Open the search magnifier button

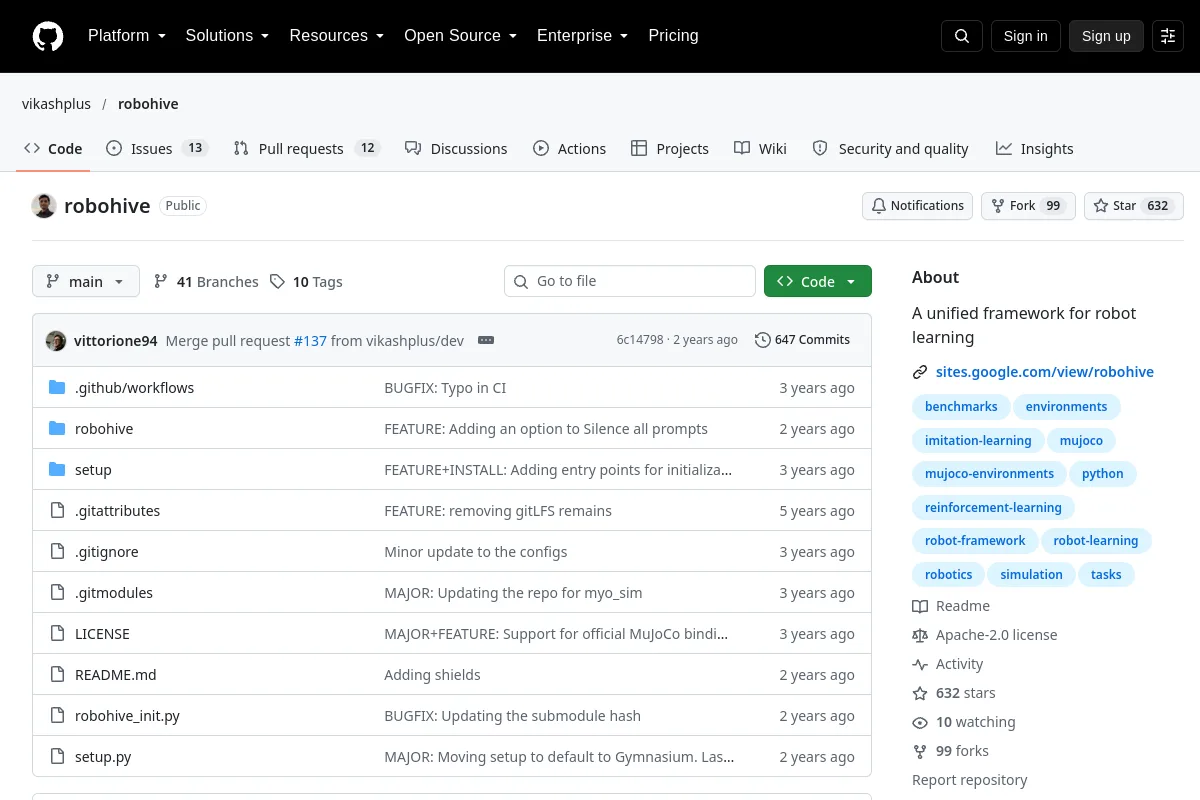[962, 36]
